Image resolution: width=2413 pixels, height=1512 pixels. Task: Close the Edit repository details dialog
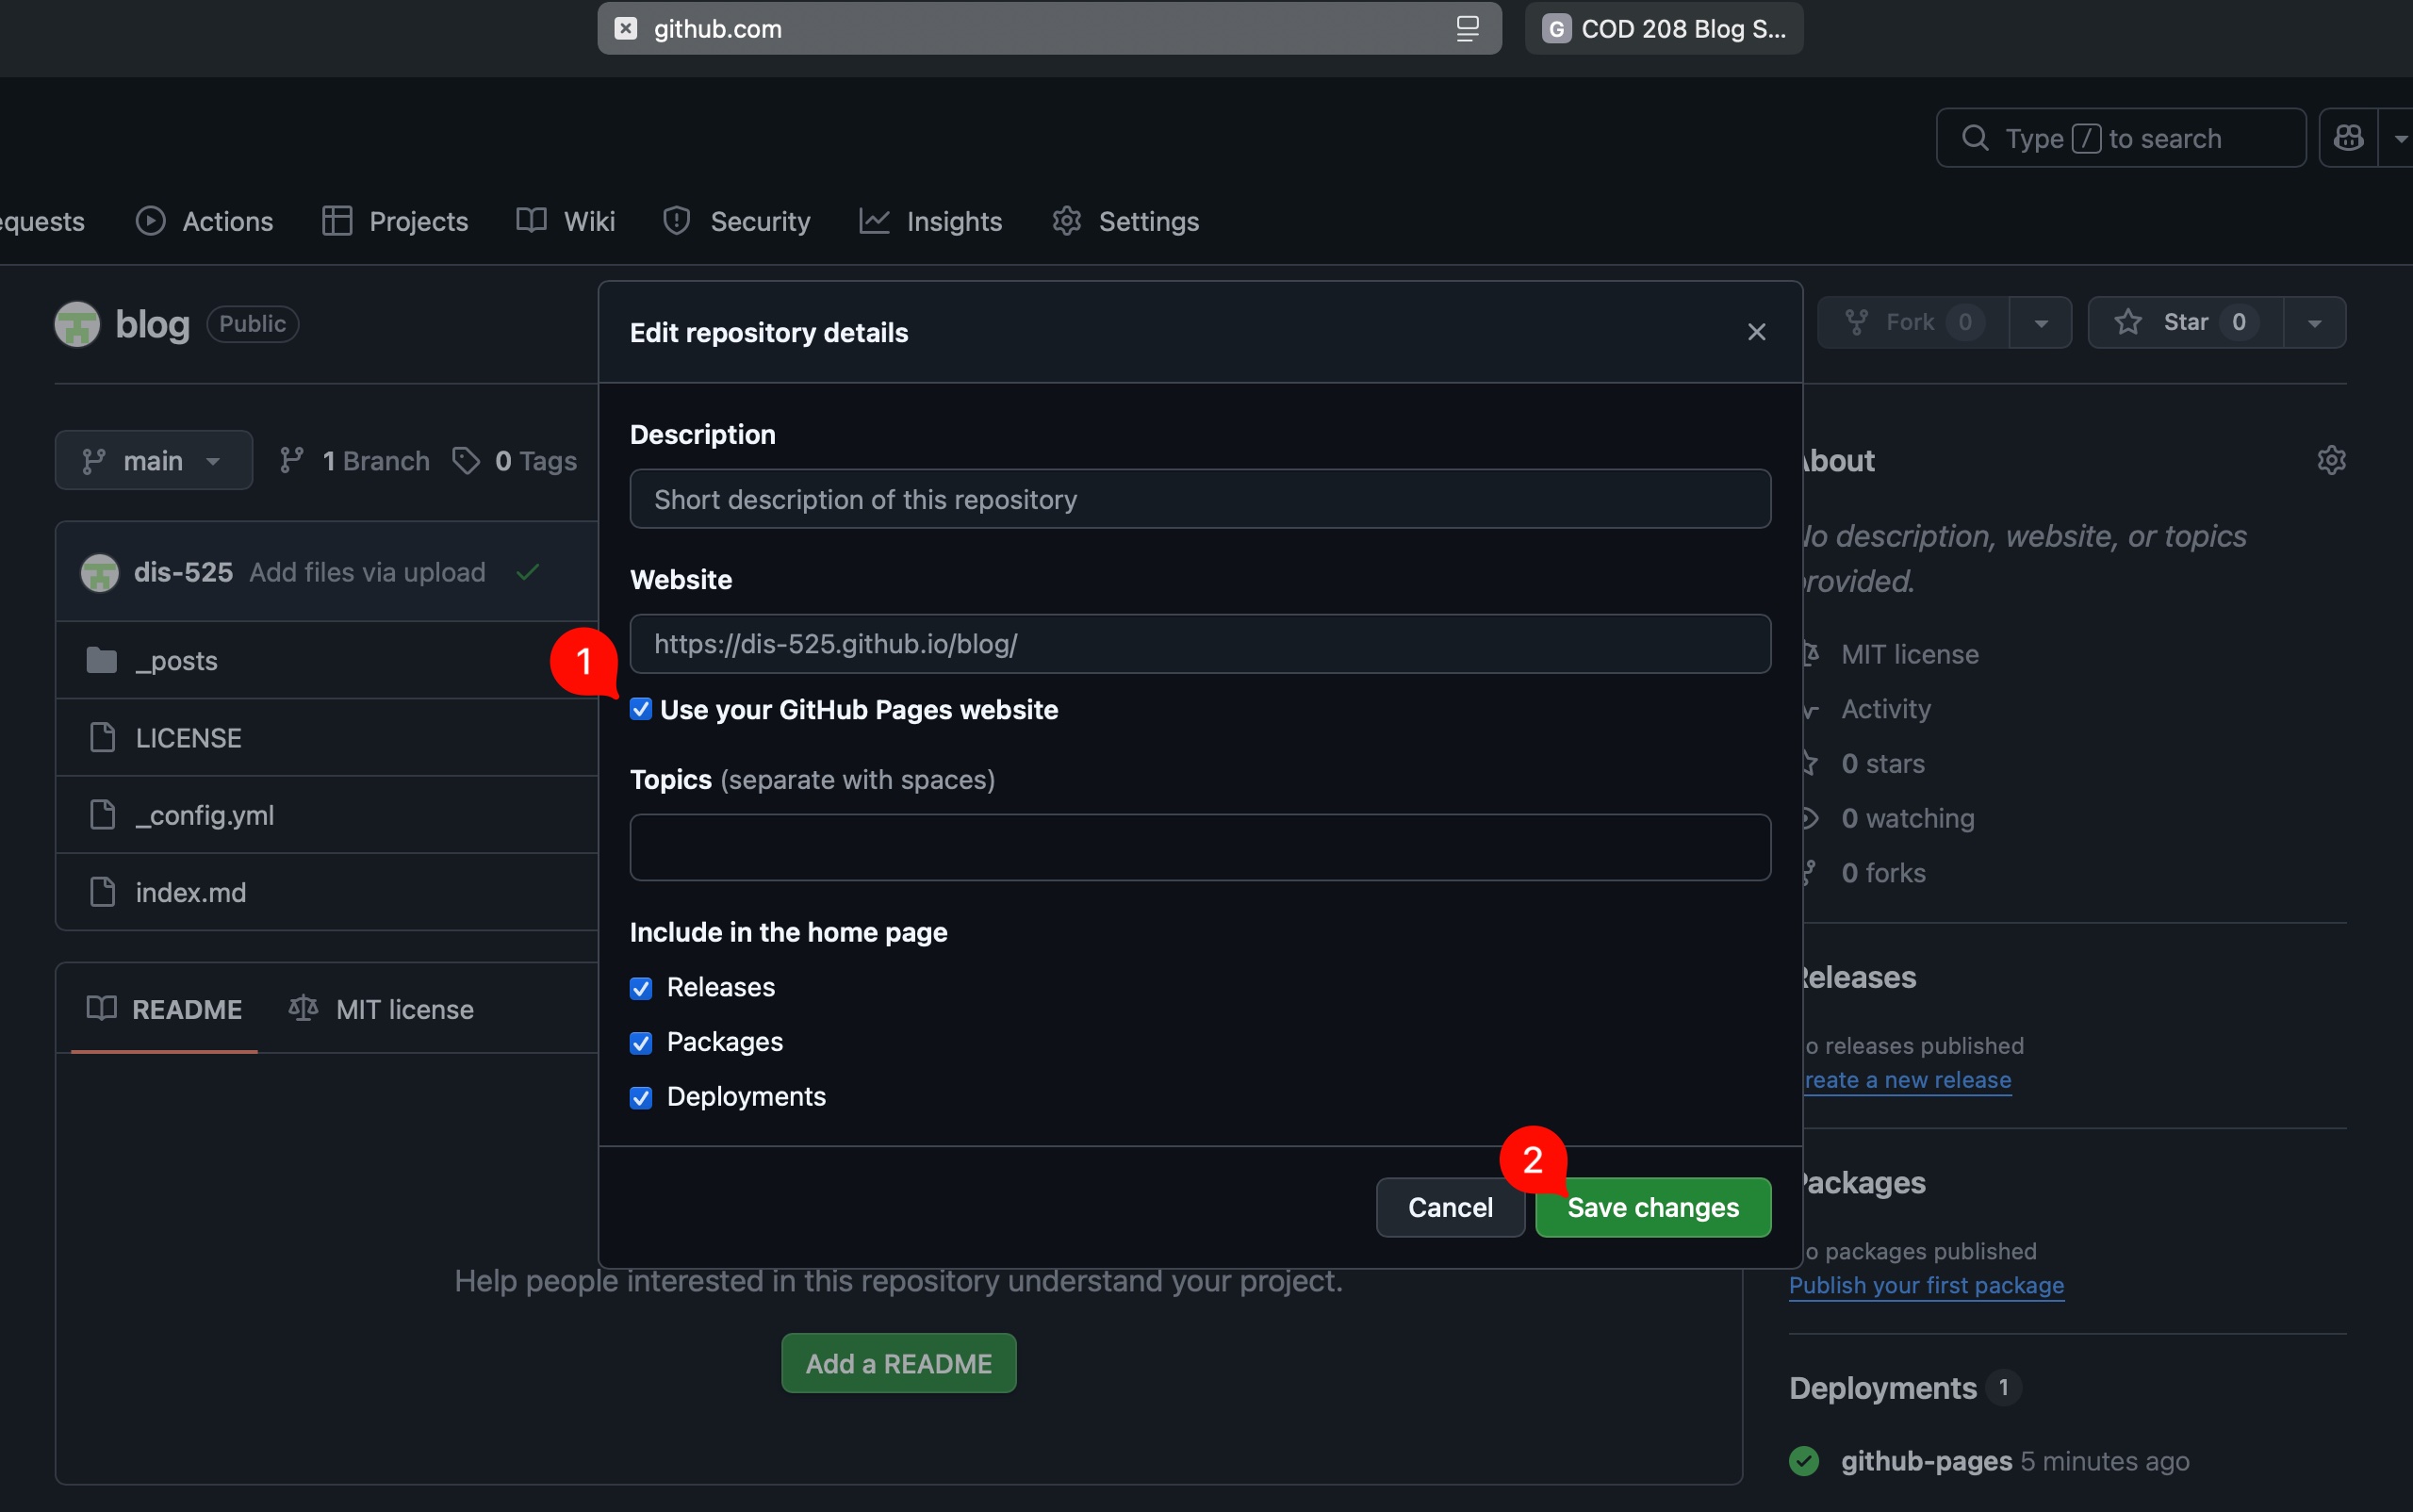(1756, 332)
